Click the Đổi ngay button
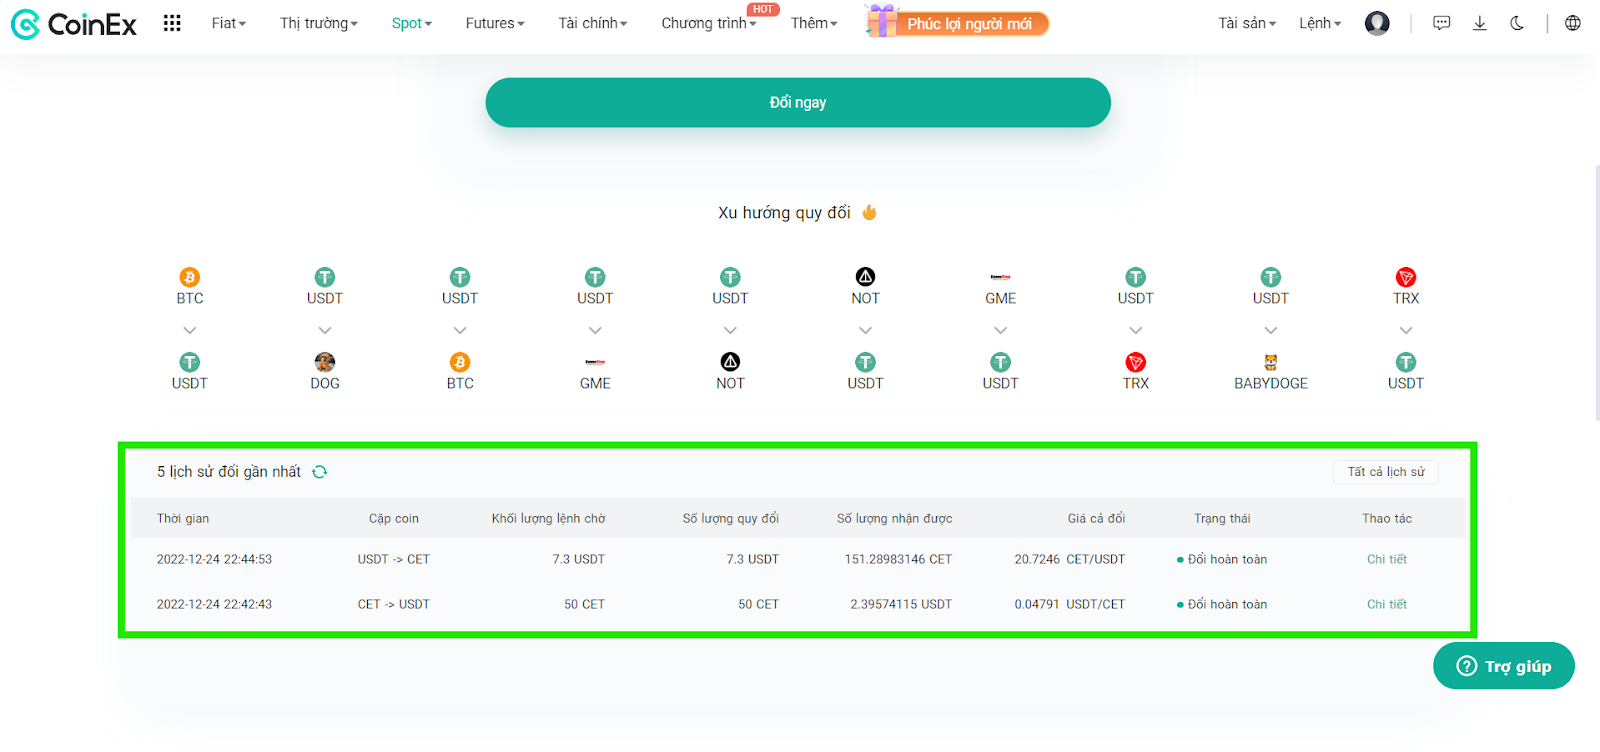 coord(798,102)
